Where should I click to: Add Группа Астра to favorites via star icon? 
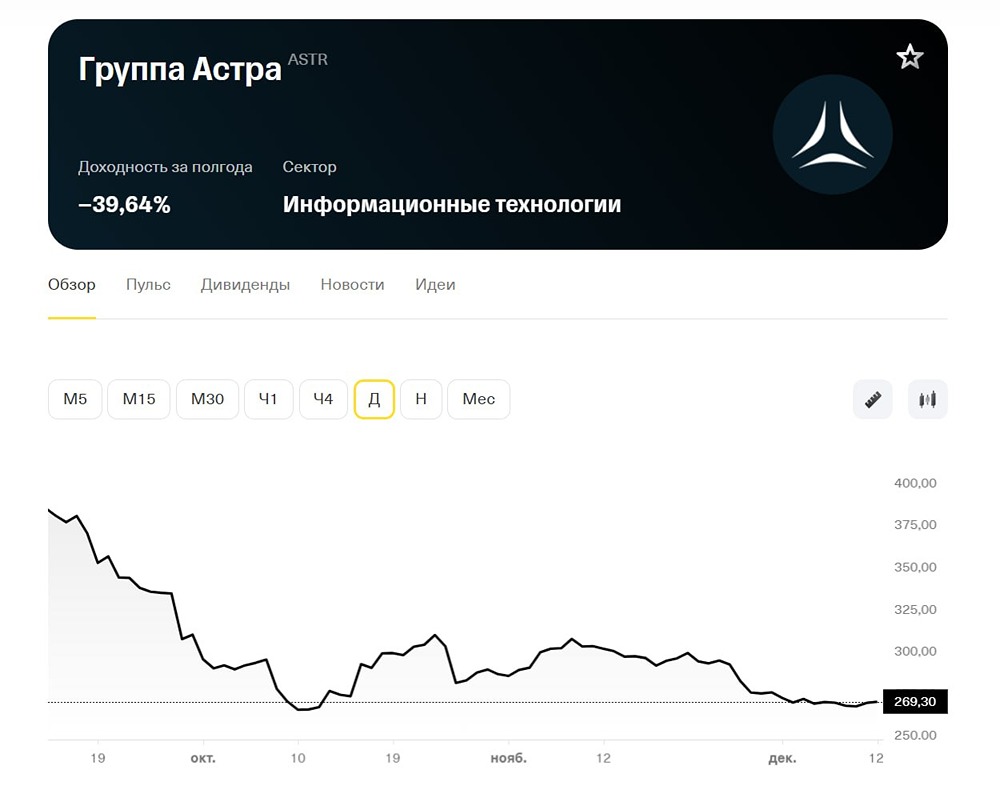click(910, 56)
